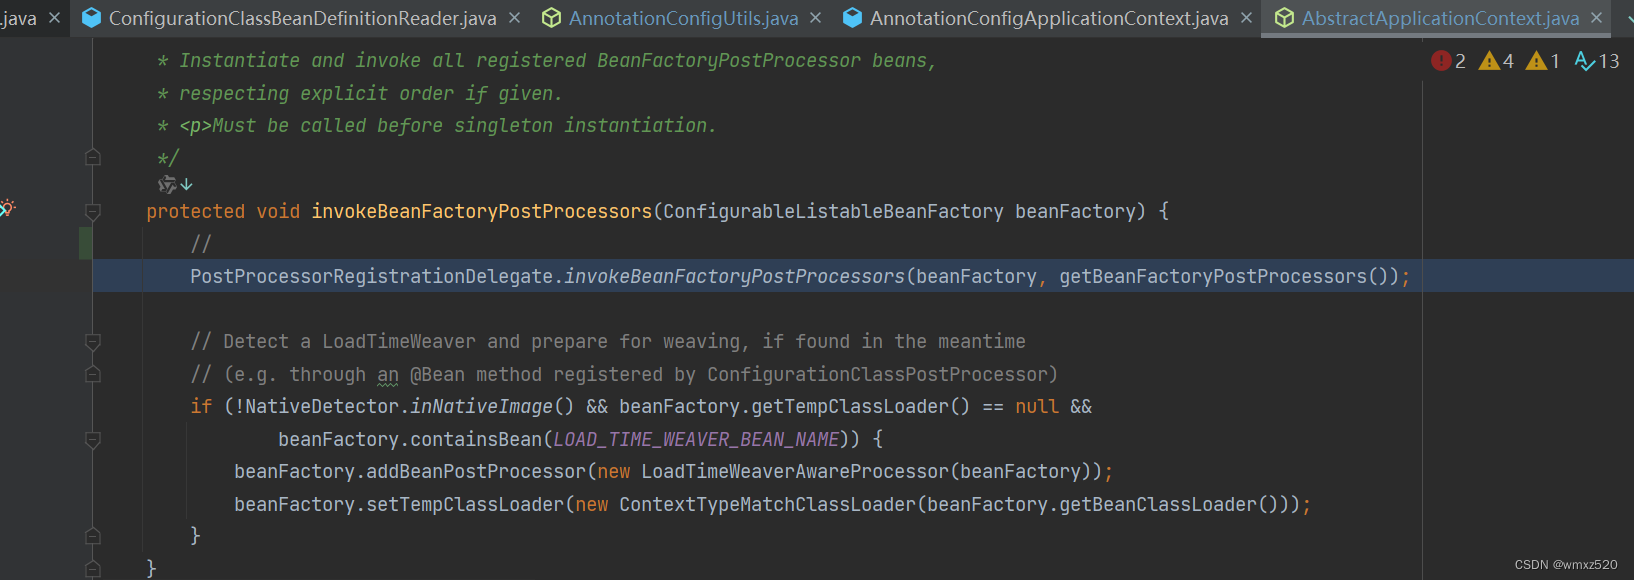Click the weak warnings indicator showing 1
Image resolution: width=1634 pixels, height=580 pixels.
click(x=1543, y=61)
